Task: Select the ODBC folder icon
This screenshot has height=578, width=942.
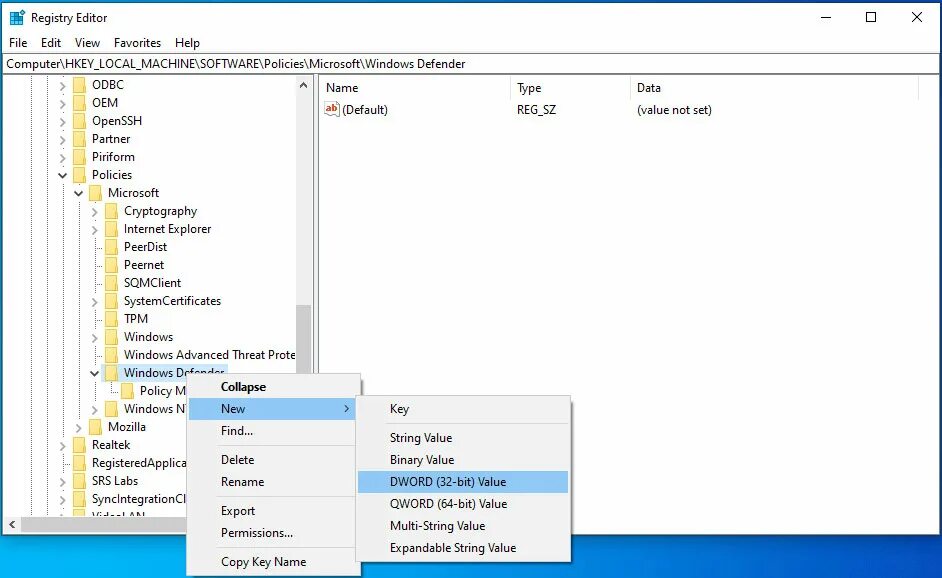Action: point(79,85)
